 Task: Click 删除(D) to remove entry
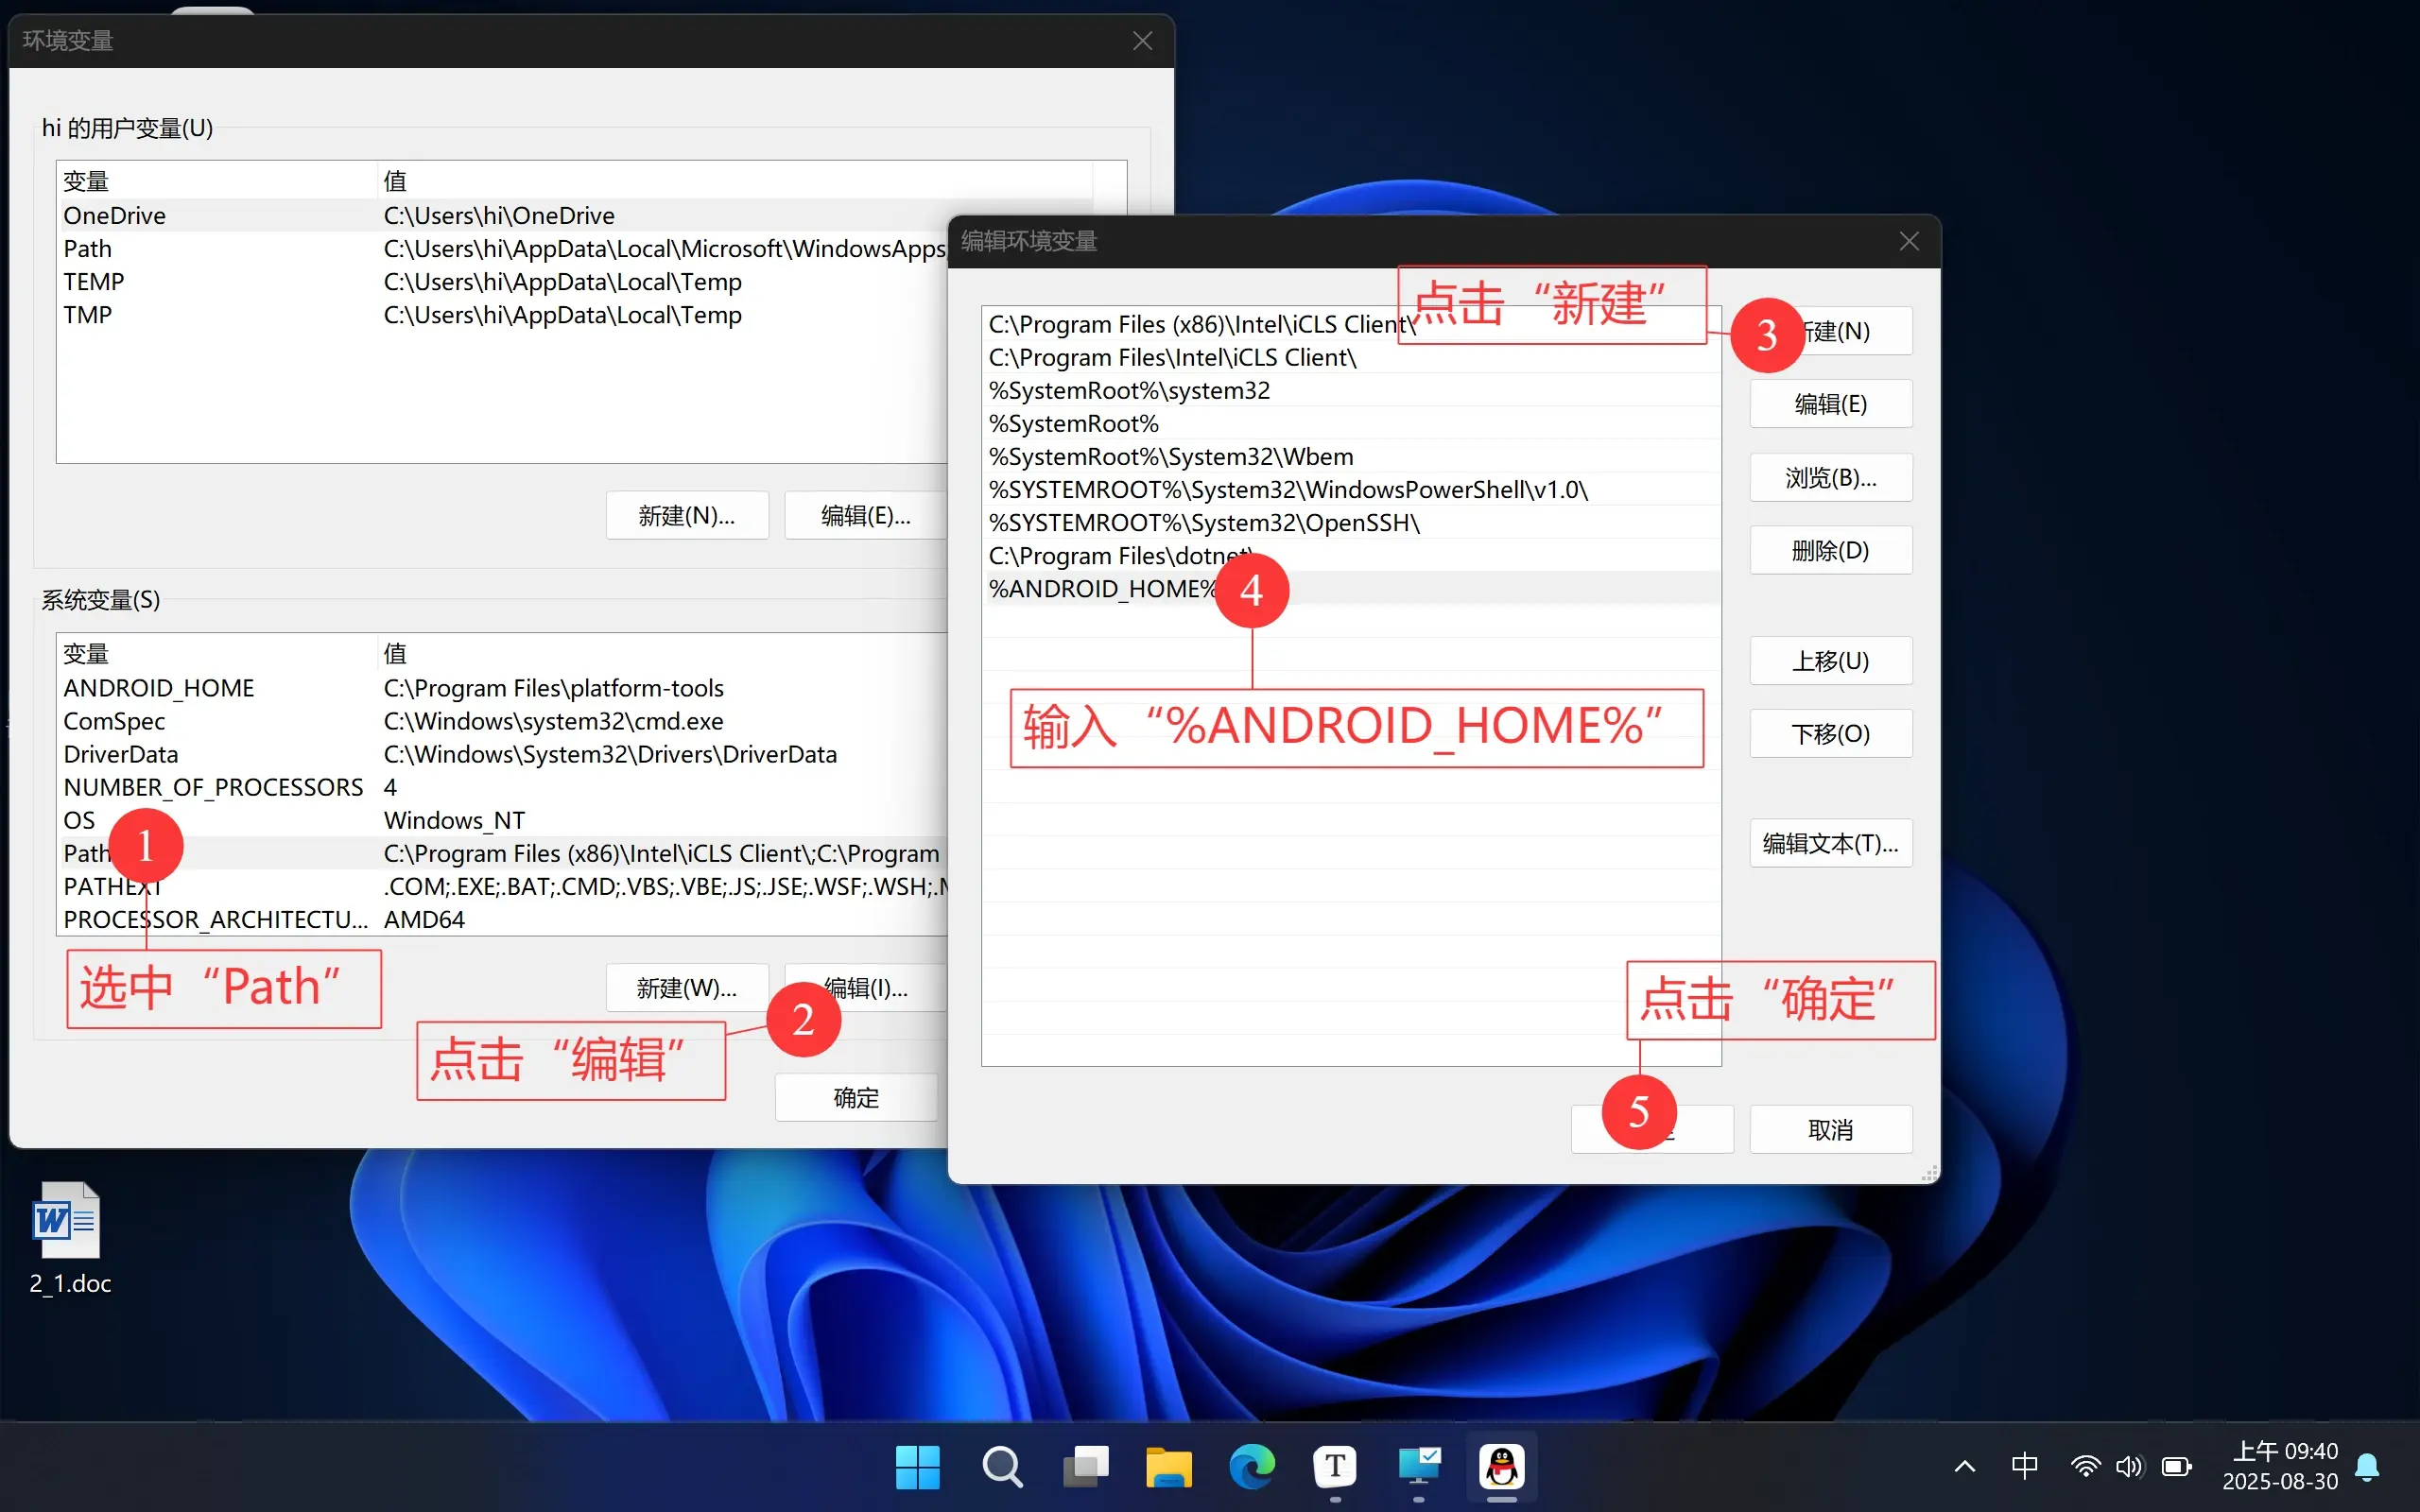coord(1830,550)
